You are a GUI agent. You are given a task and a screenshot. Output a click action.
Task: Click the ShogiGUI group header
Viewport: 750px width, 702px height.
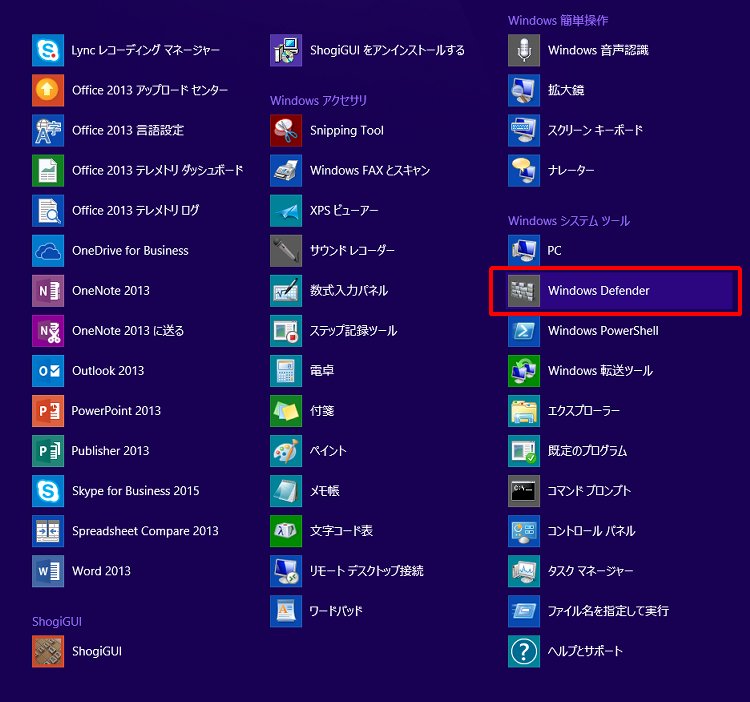pos(56,622)
